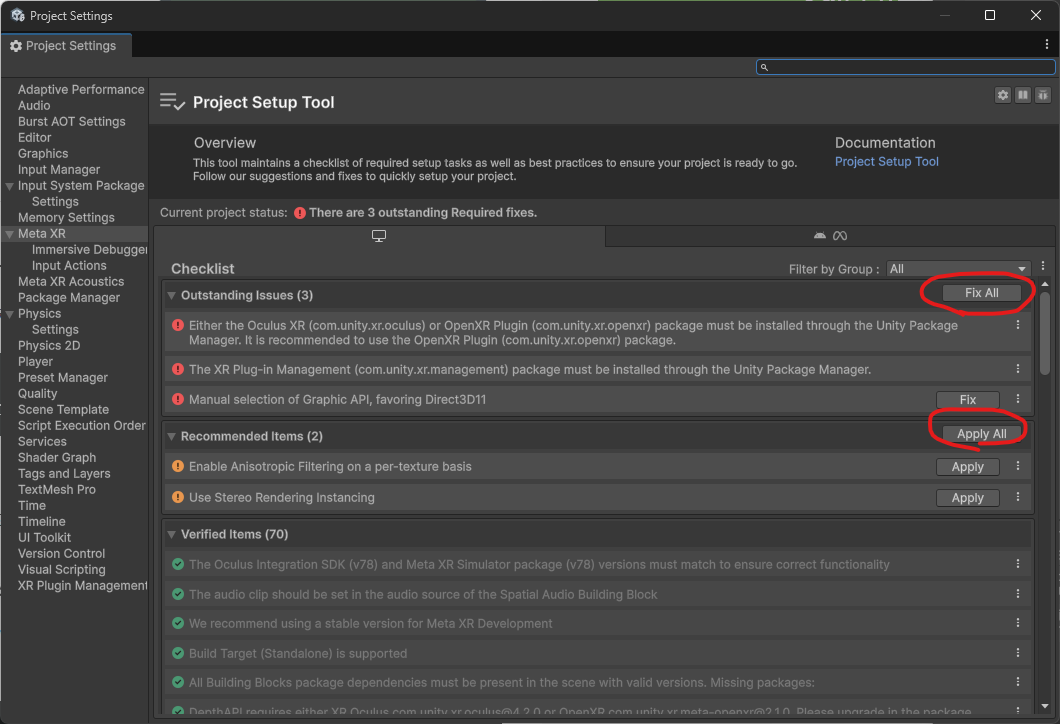Switch to the Standalone desktop platform tab

point(379,236)
